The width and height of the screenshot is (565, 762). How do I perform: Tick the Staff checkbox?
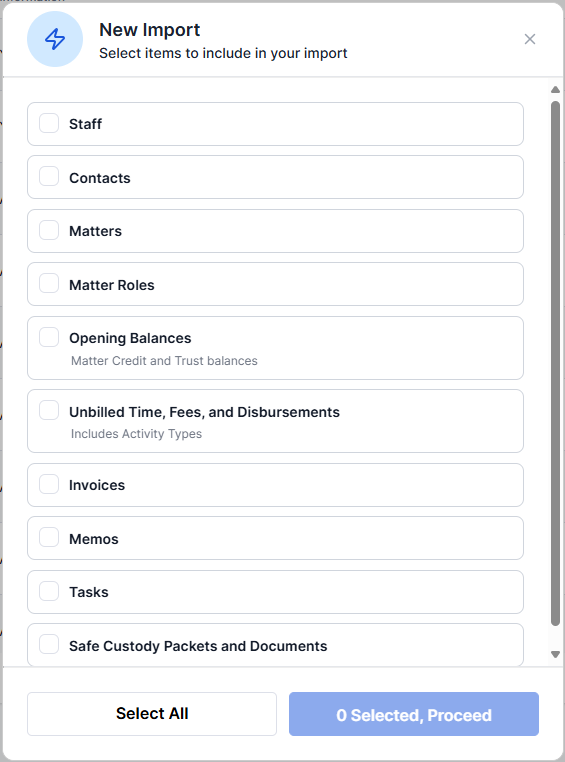[49, 123]
